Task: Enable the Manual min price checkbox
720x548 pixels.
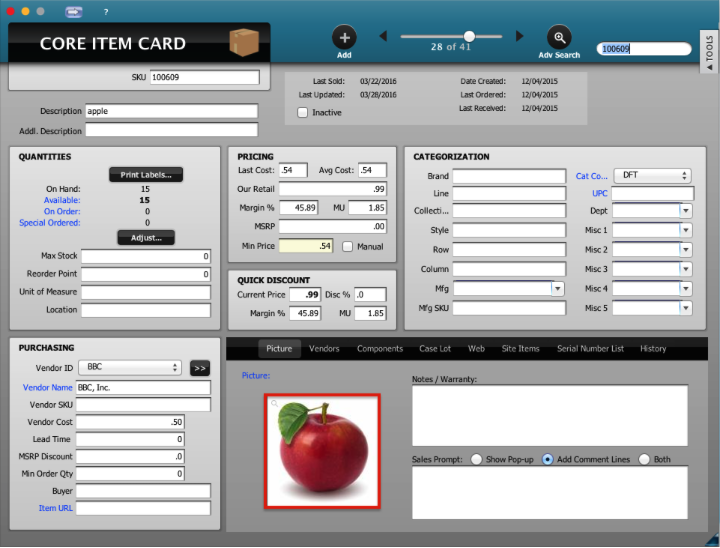Action: [348, 247]
